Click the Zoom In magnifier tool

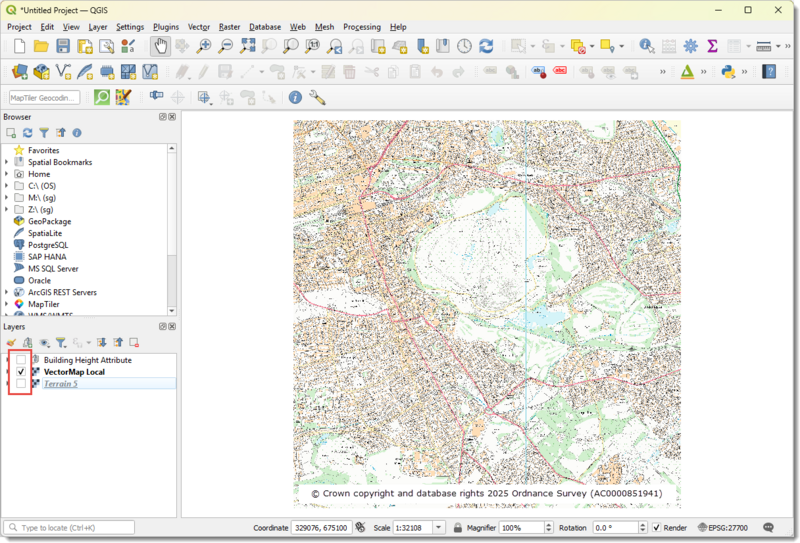[x=204, y=46]
